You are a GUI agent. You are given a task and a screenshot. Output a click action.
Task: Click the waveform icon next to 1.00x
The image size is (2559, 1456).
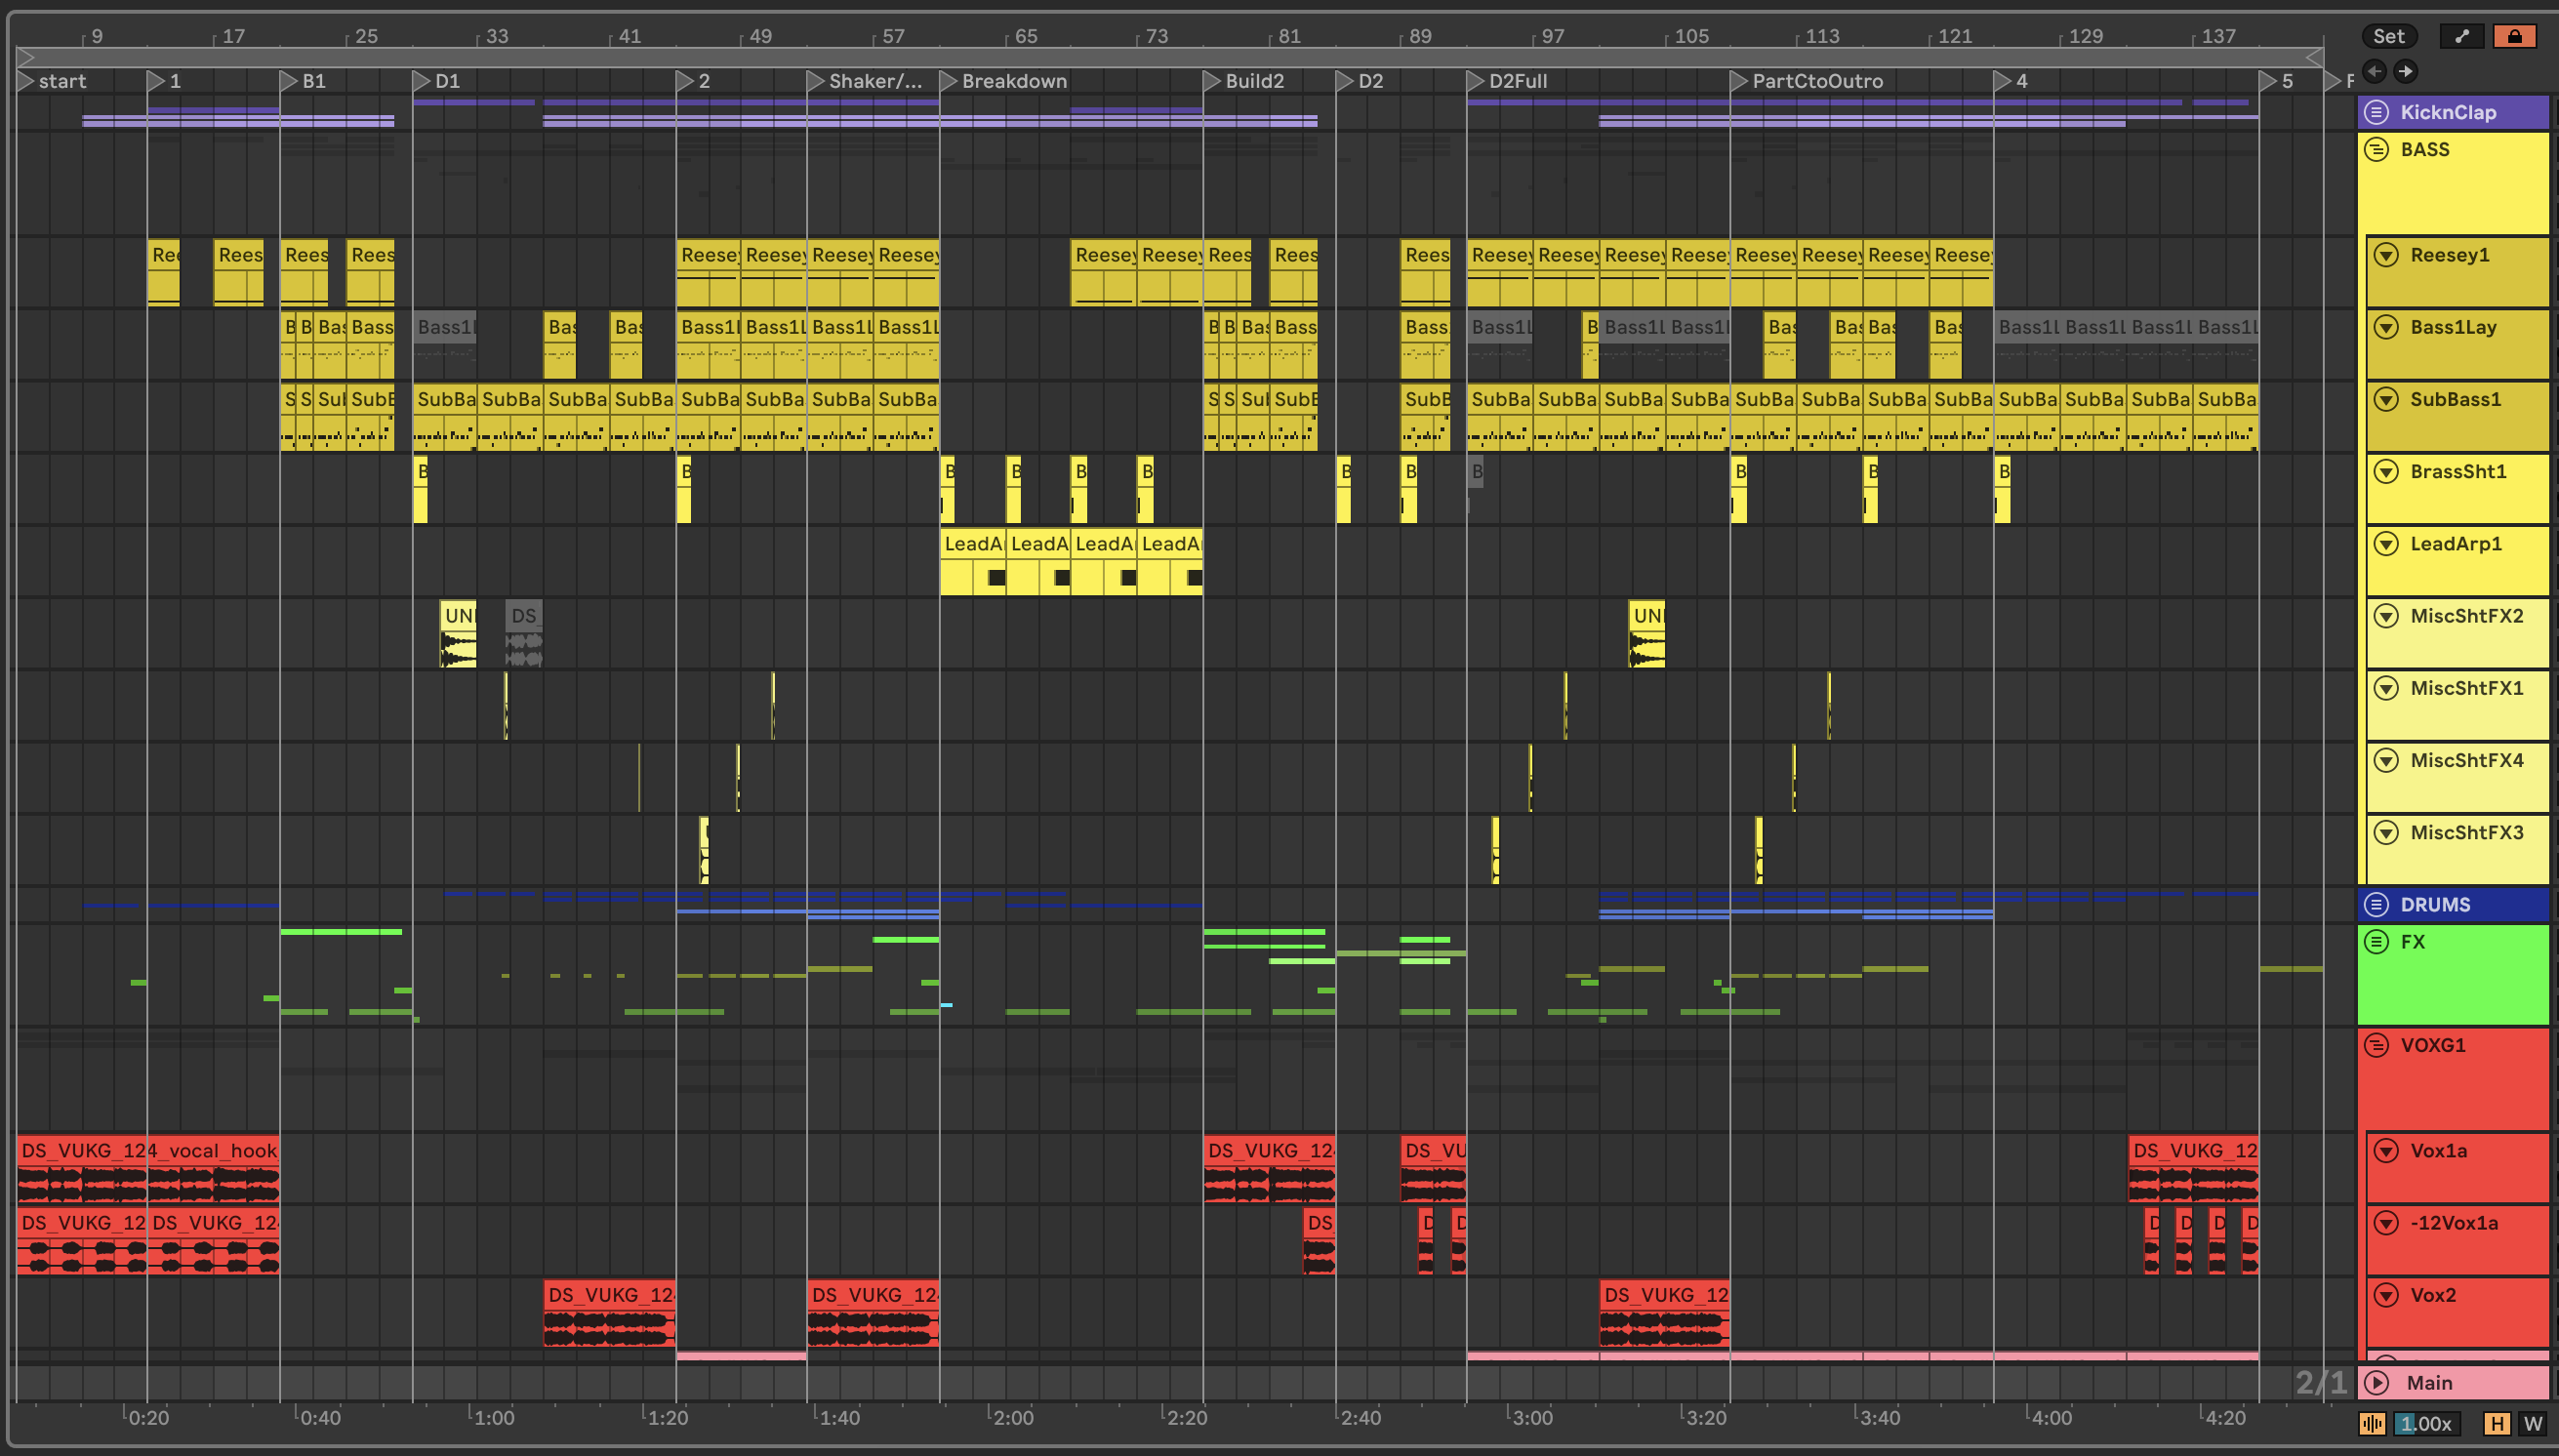(x=2372, y=1424)
